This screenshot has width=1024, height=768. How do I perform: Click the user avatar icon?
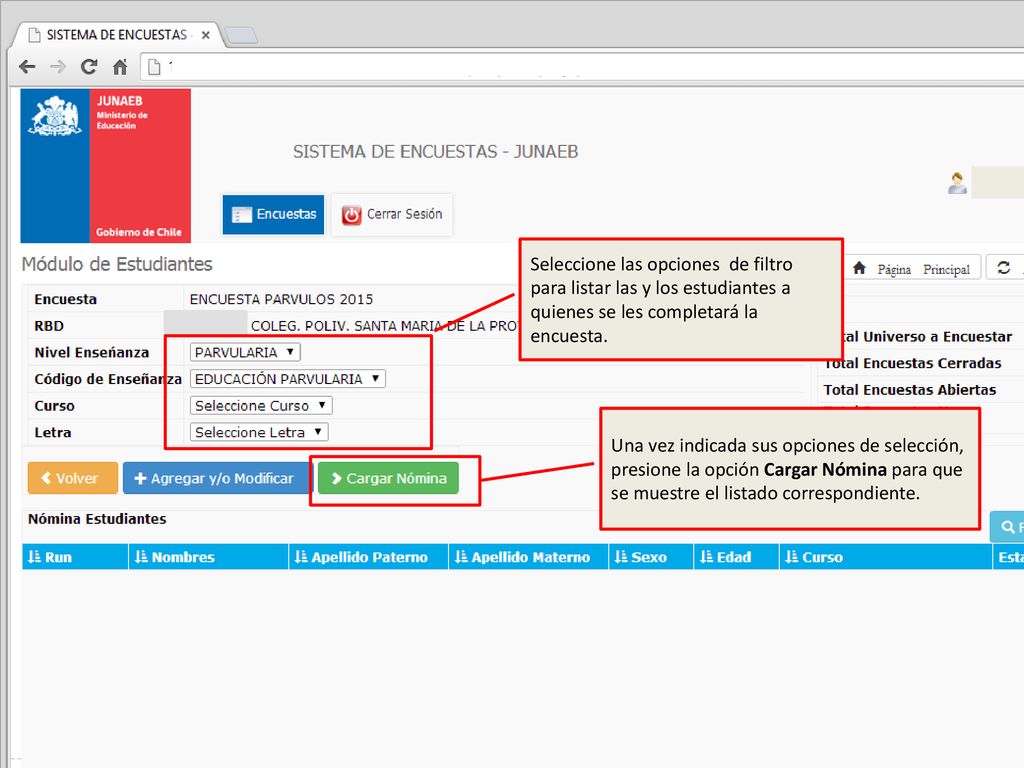click(x=957, y=183)
